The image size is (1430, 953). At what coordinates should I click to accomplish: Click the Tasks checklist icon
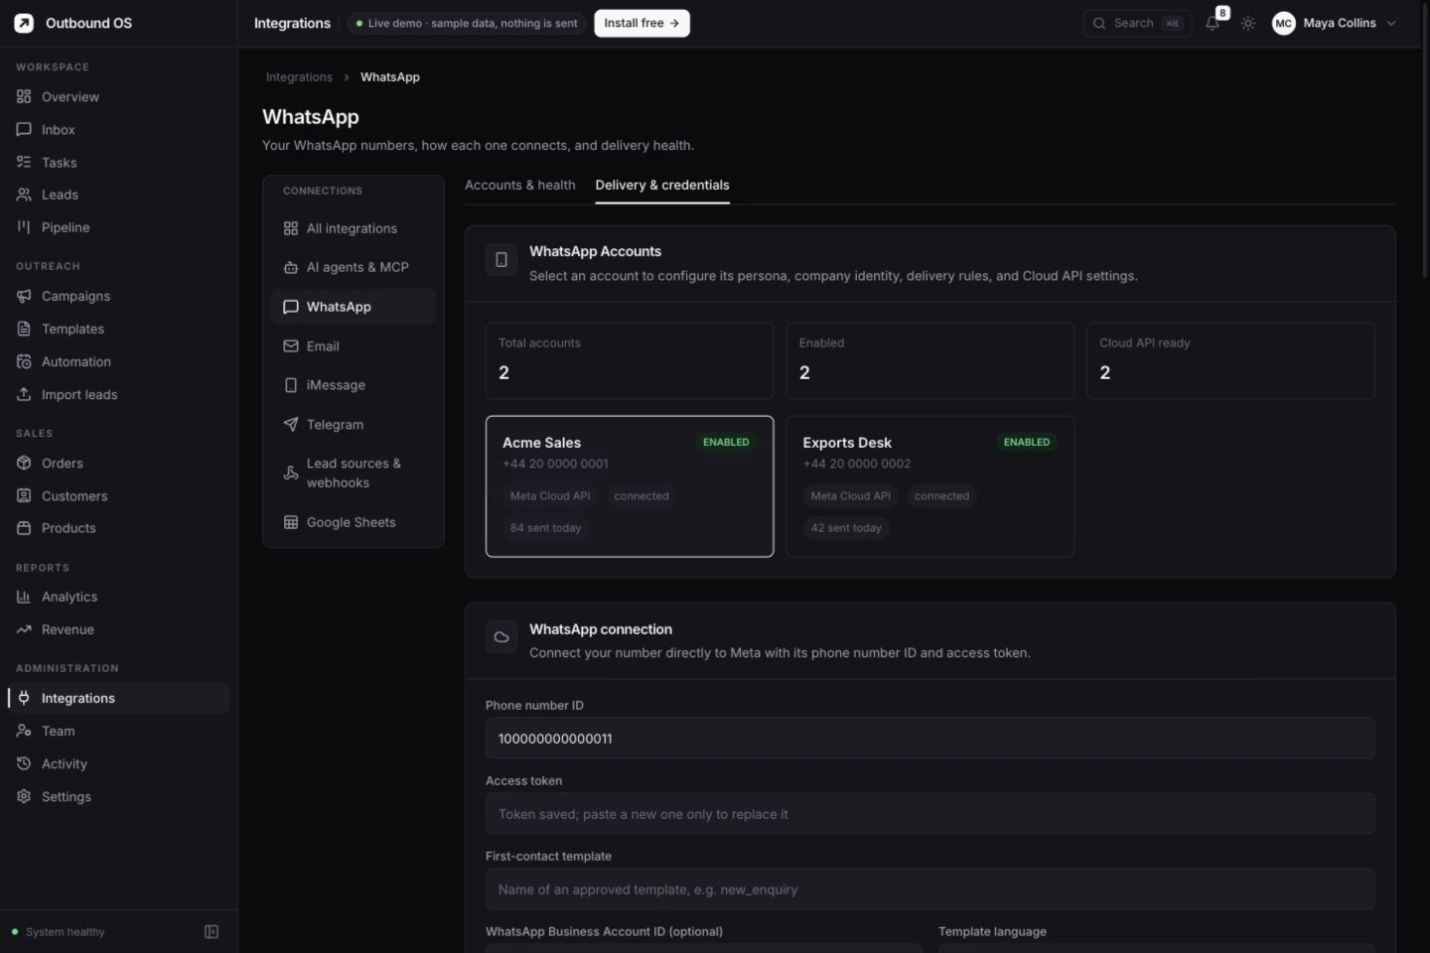coord(24,162)
